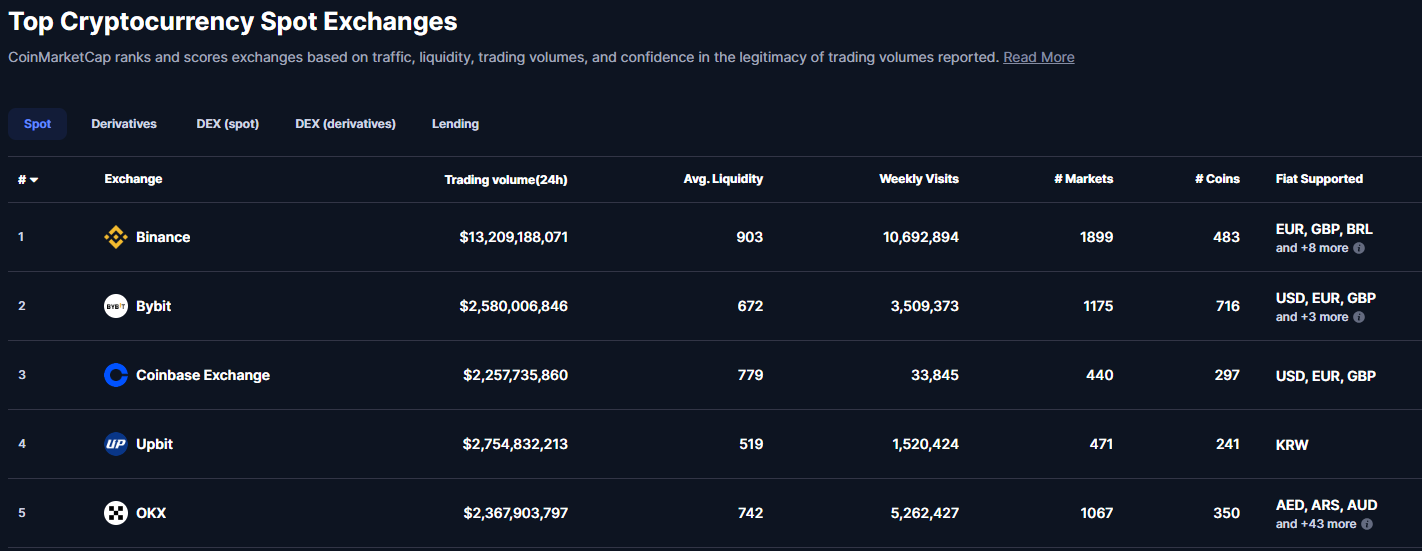Click OKX fiat list AED, ARS, AUD
The image size is (1422, 551).
(x=1326, y=505)
